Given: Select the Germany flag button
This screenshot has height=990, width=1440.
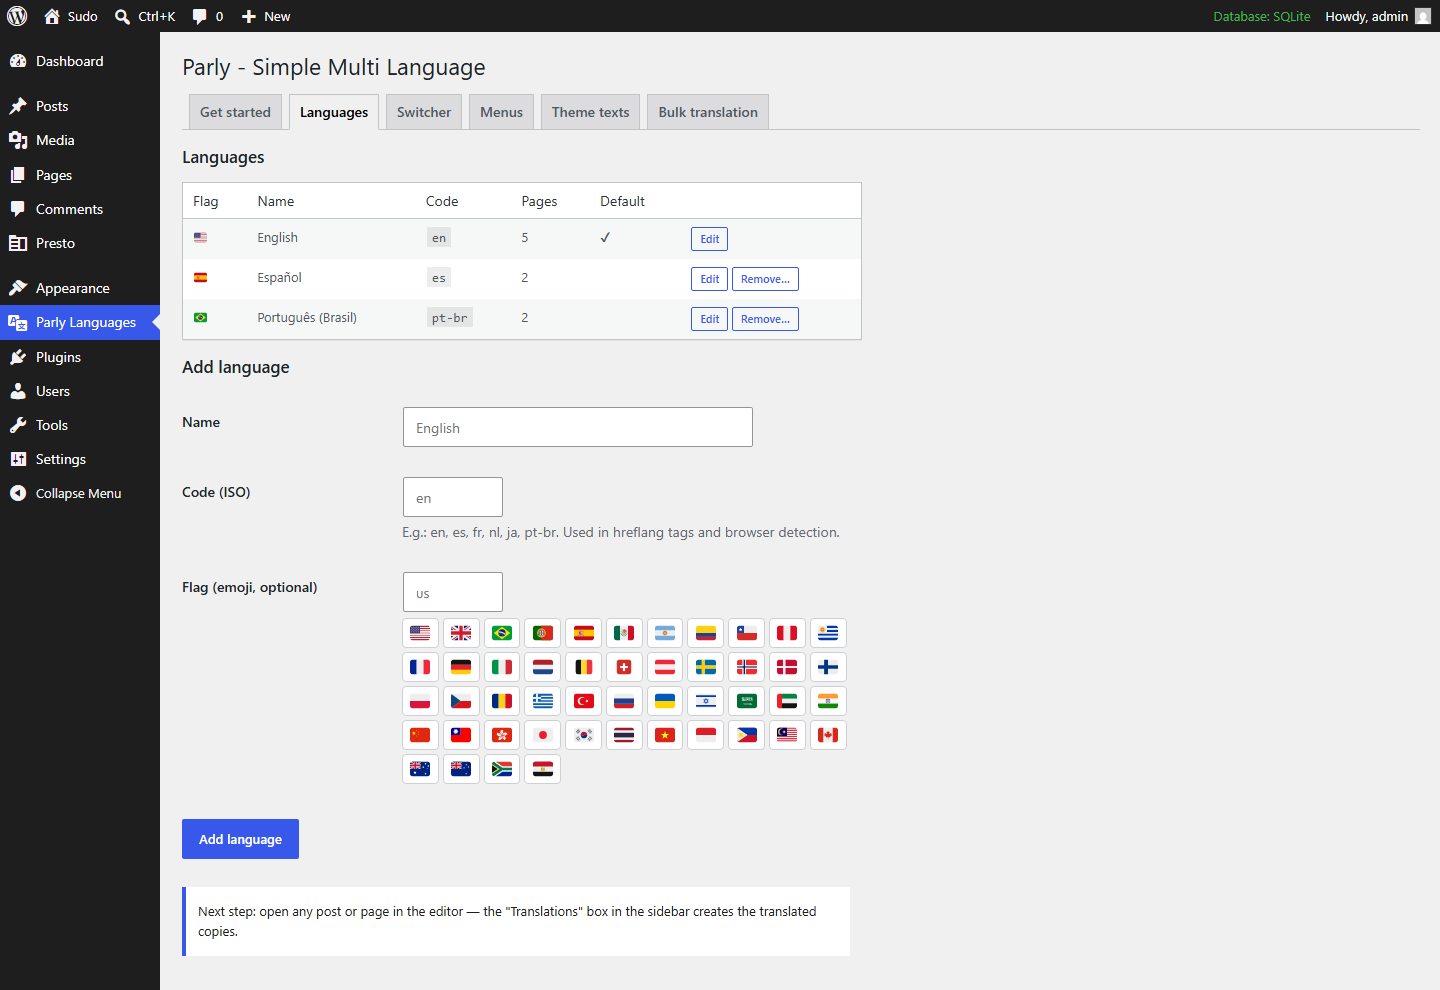Looking at the screenshot, I should tap(461, 667).
